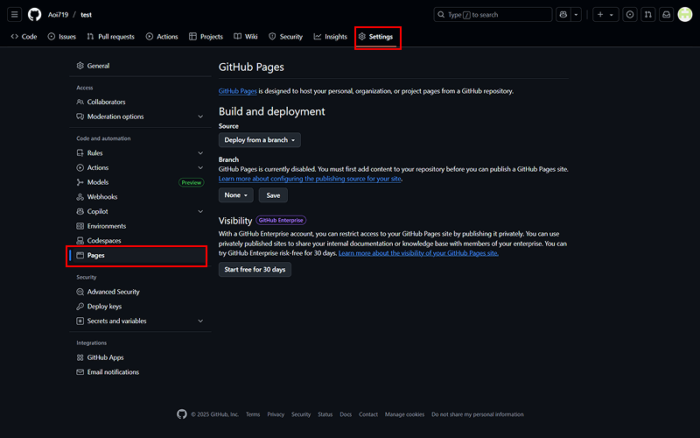Open the pull requests icon in top header
The image size is (700, 438).
tap(648, 15)
